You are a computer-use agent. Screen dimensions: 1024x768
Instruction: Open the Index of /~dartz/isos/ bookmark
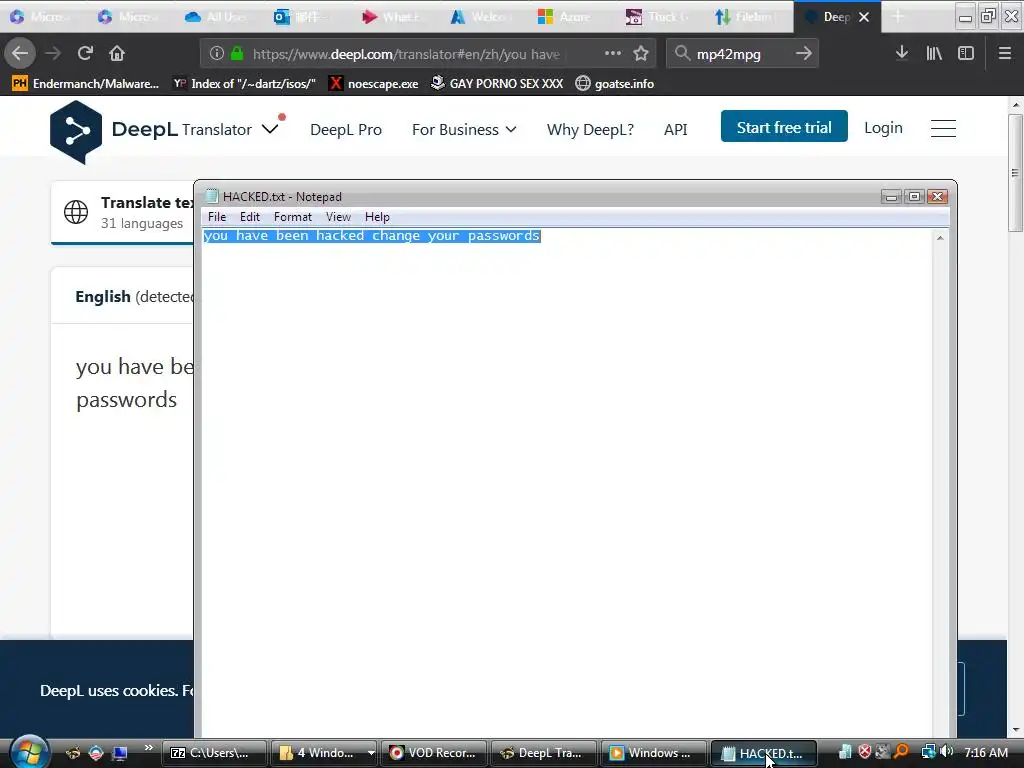point(244,84)
